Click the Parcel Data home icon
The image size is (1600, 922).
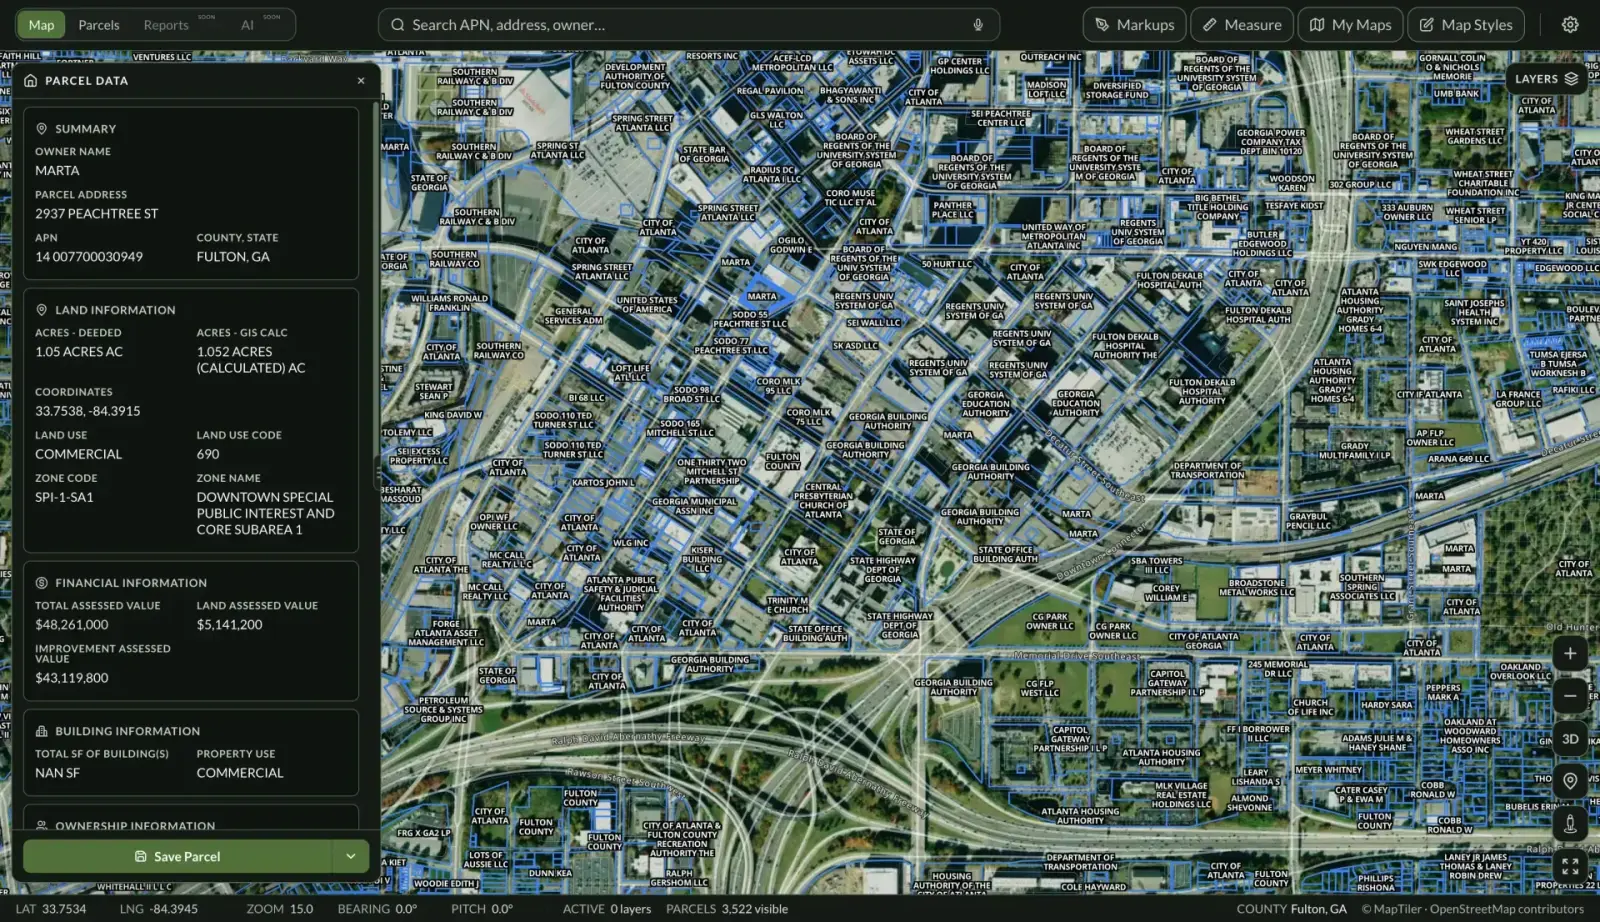(30, 81)
